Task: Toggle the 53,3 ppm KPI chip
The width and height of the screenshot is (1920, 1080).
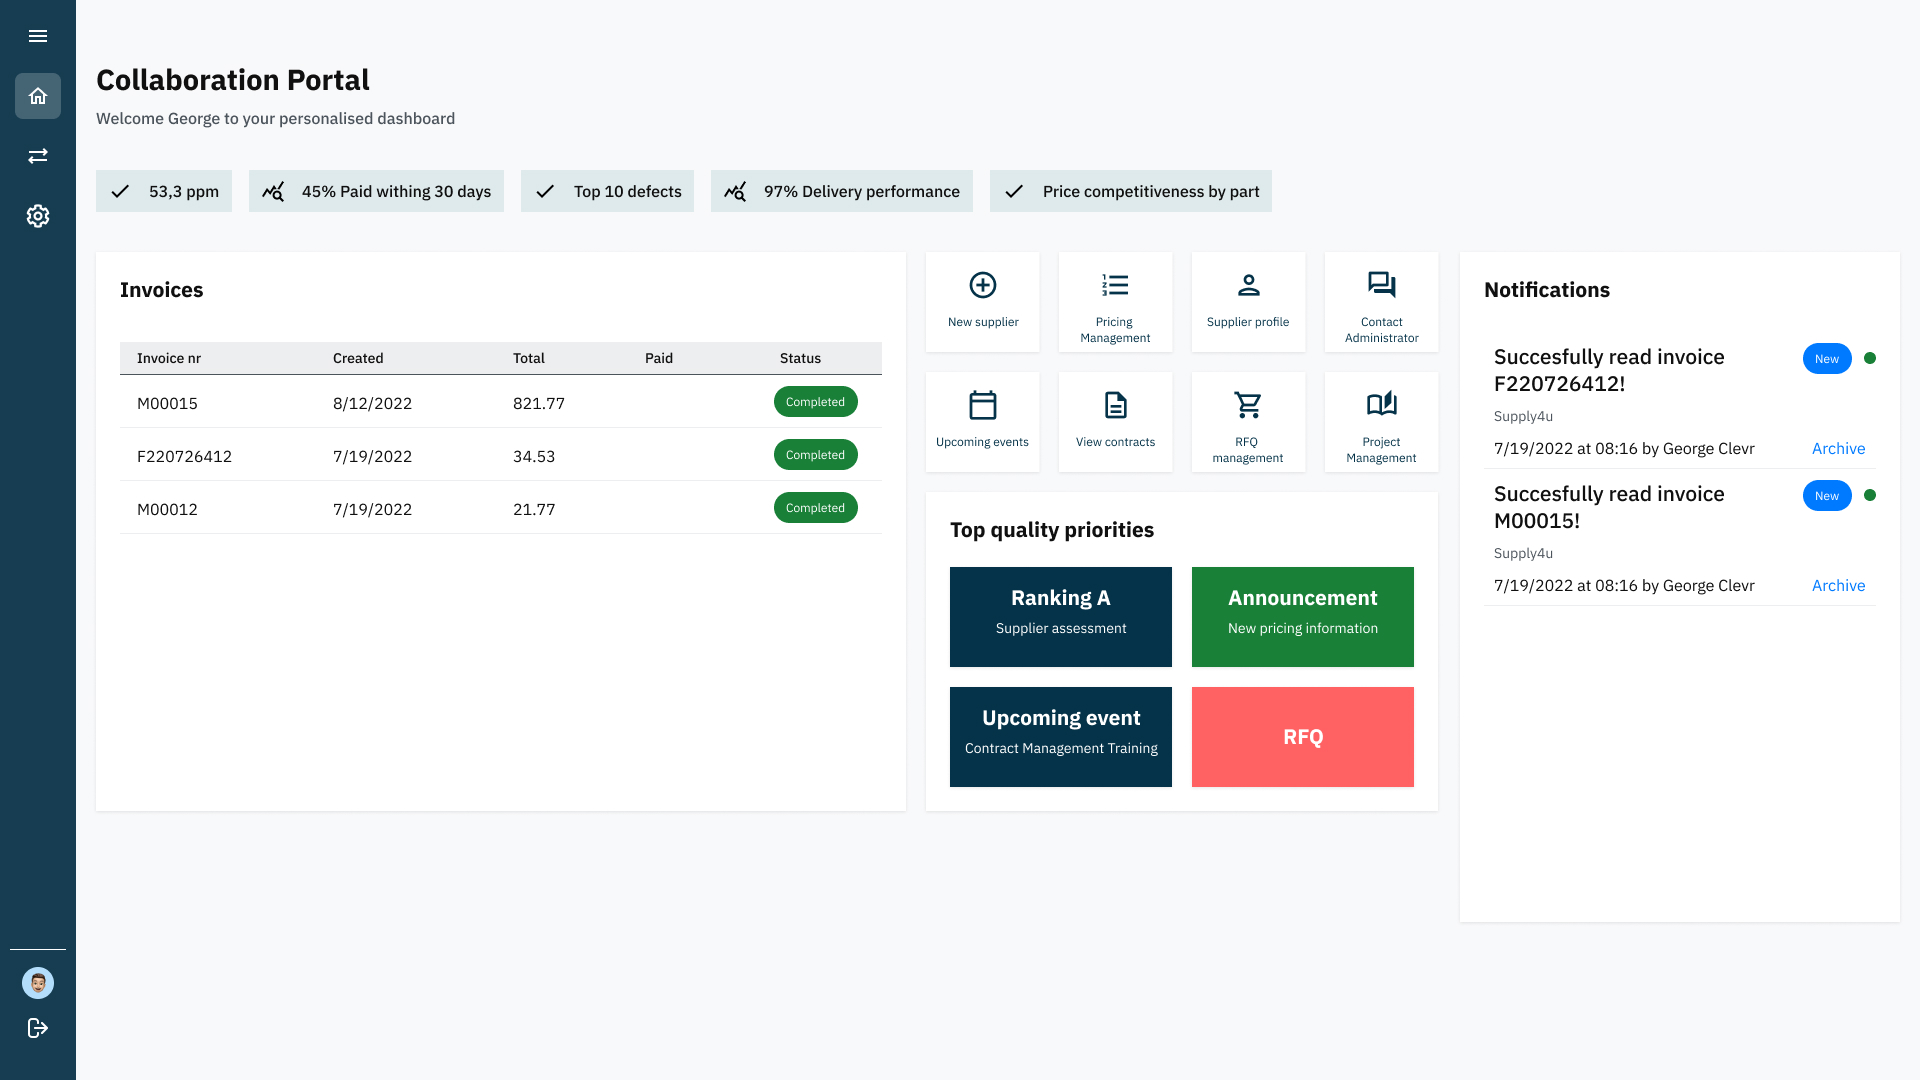Action: 163,191
